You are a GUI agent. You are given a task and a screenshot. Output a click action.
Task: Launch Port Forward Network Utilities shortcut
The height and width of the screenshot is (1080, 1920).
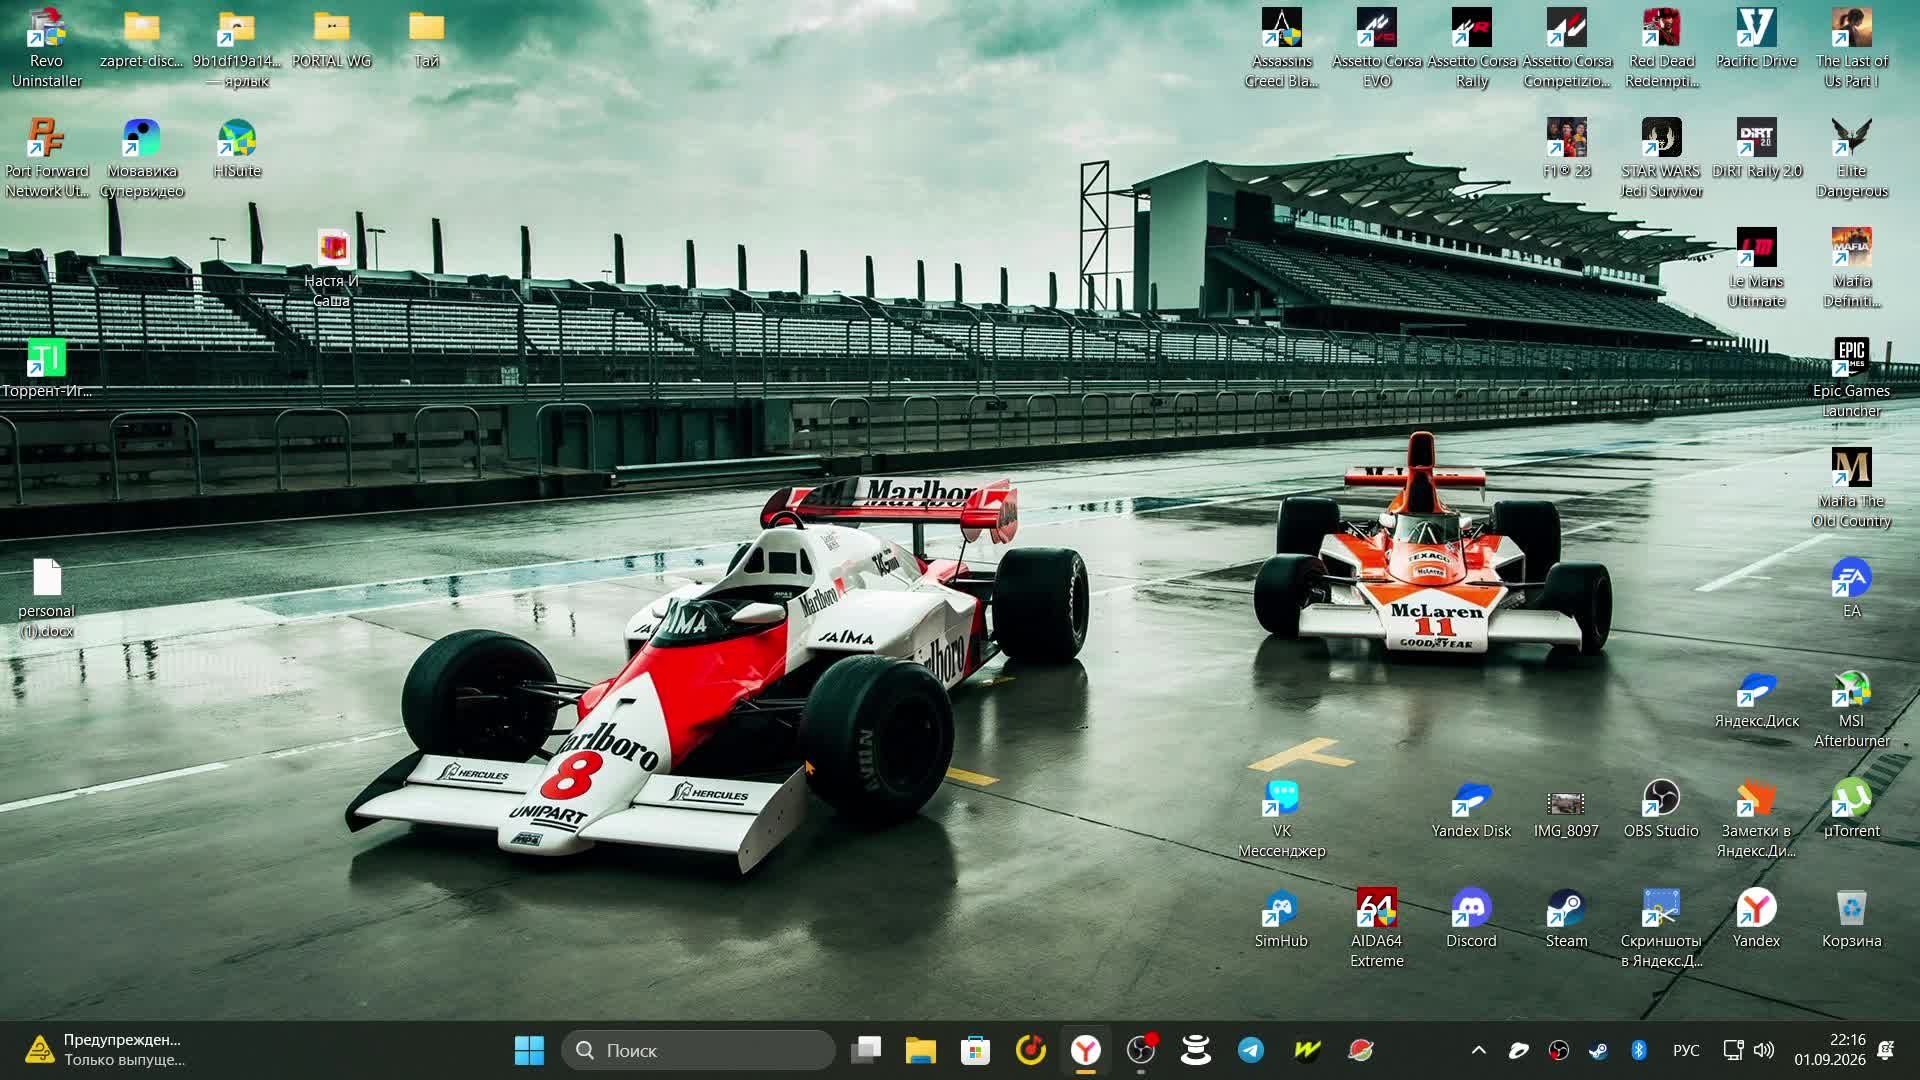click(x=46, y=158)
